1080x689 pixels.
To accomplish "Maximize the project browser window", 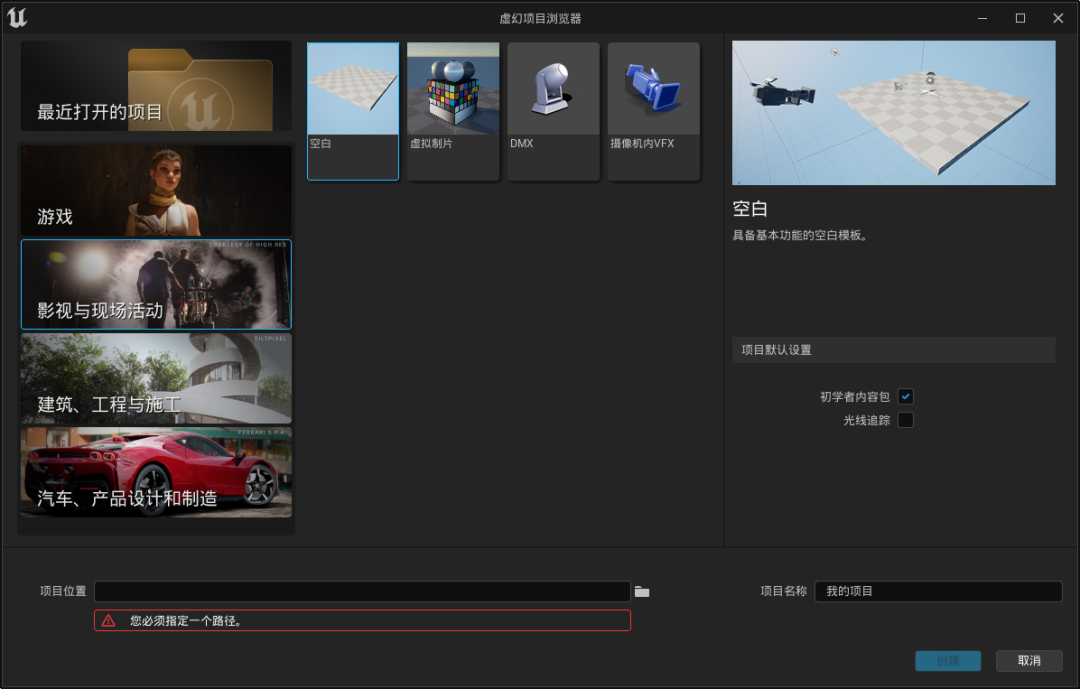I will 1020,19.
